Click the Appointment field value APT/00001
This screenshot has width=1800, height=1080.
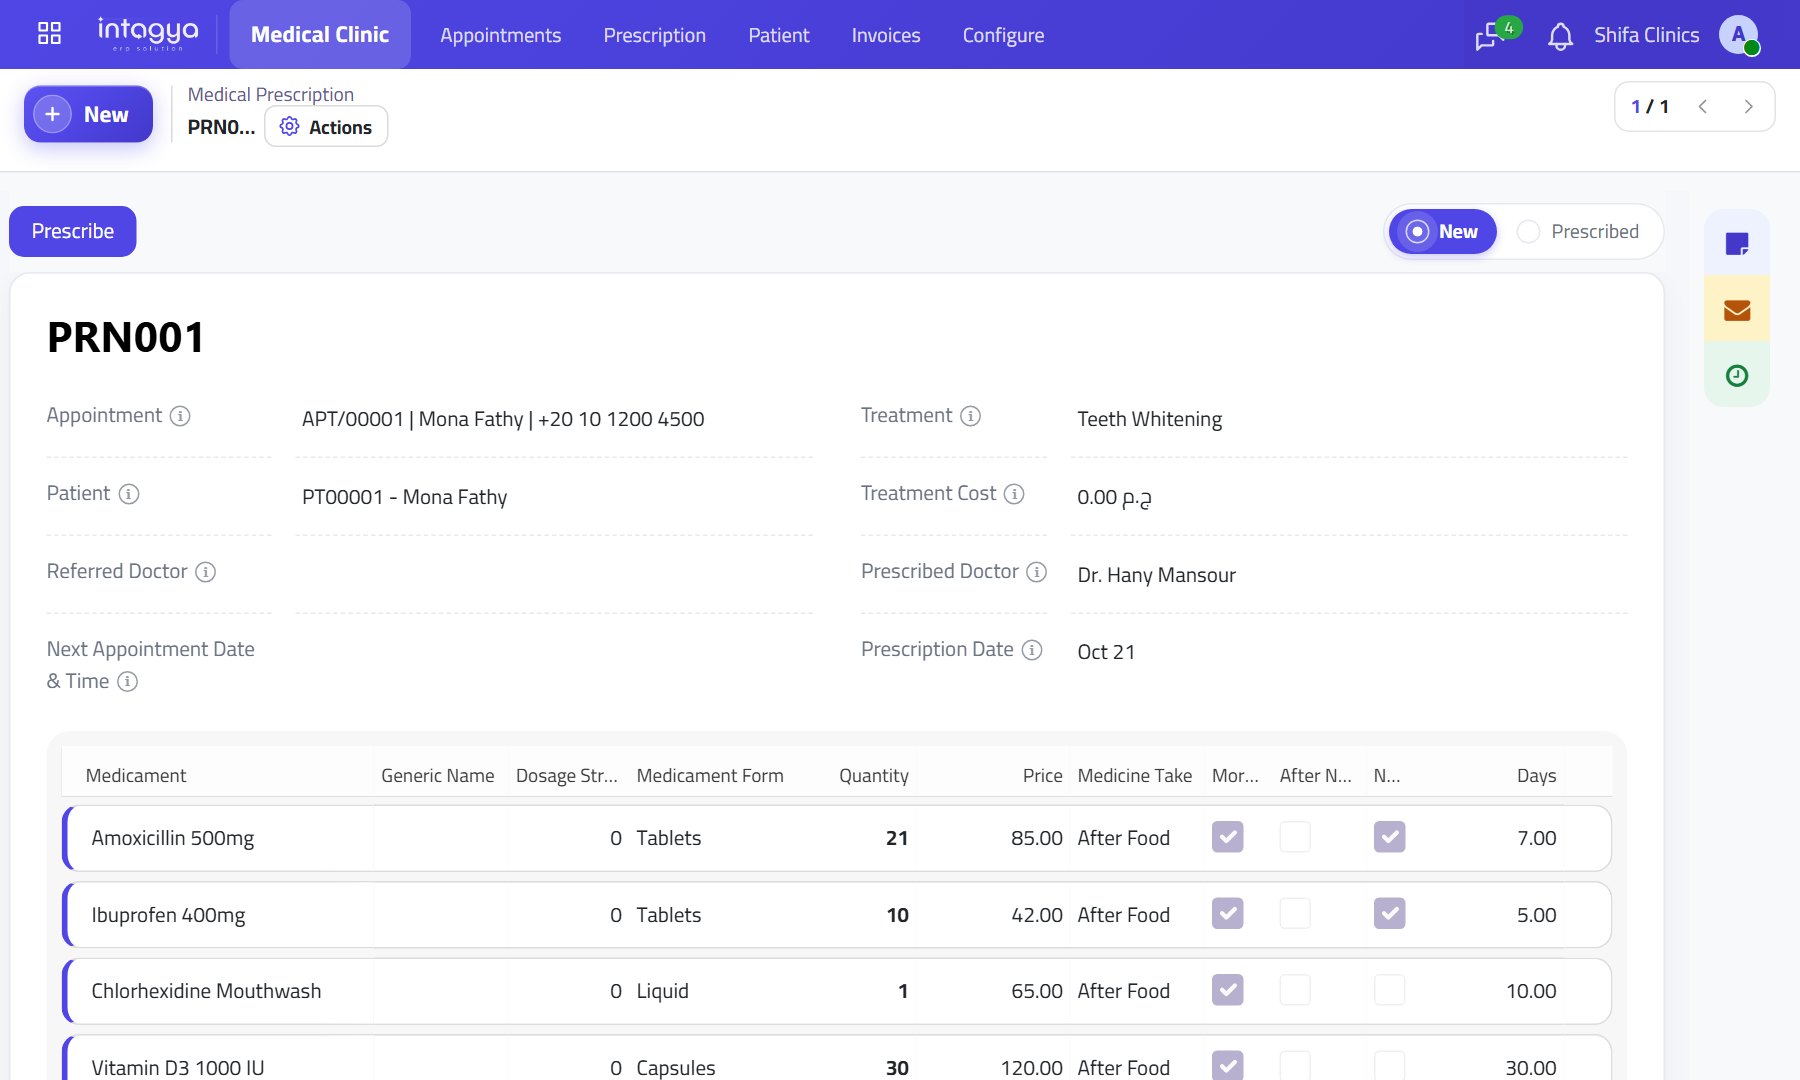tap(503, 419)
